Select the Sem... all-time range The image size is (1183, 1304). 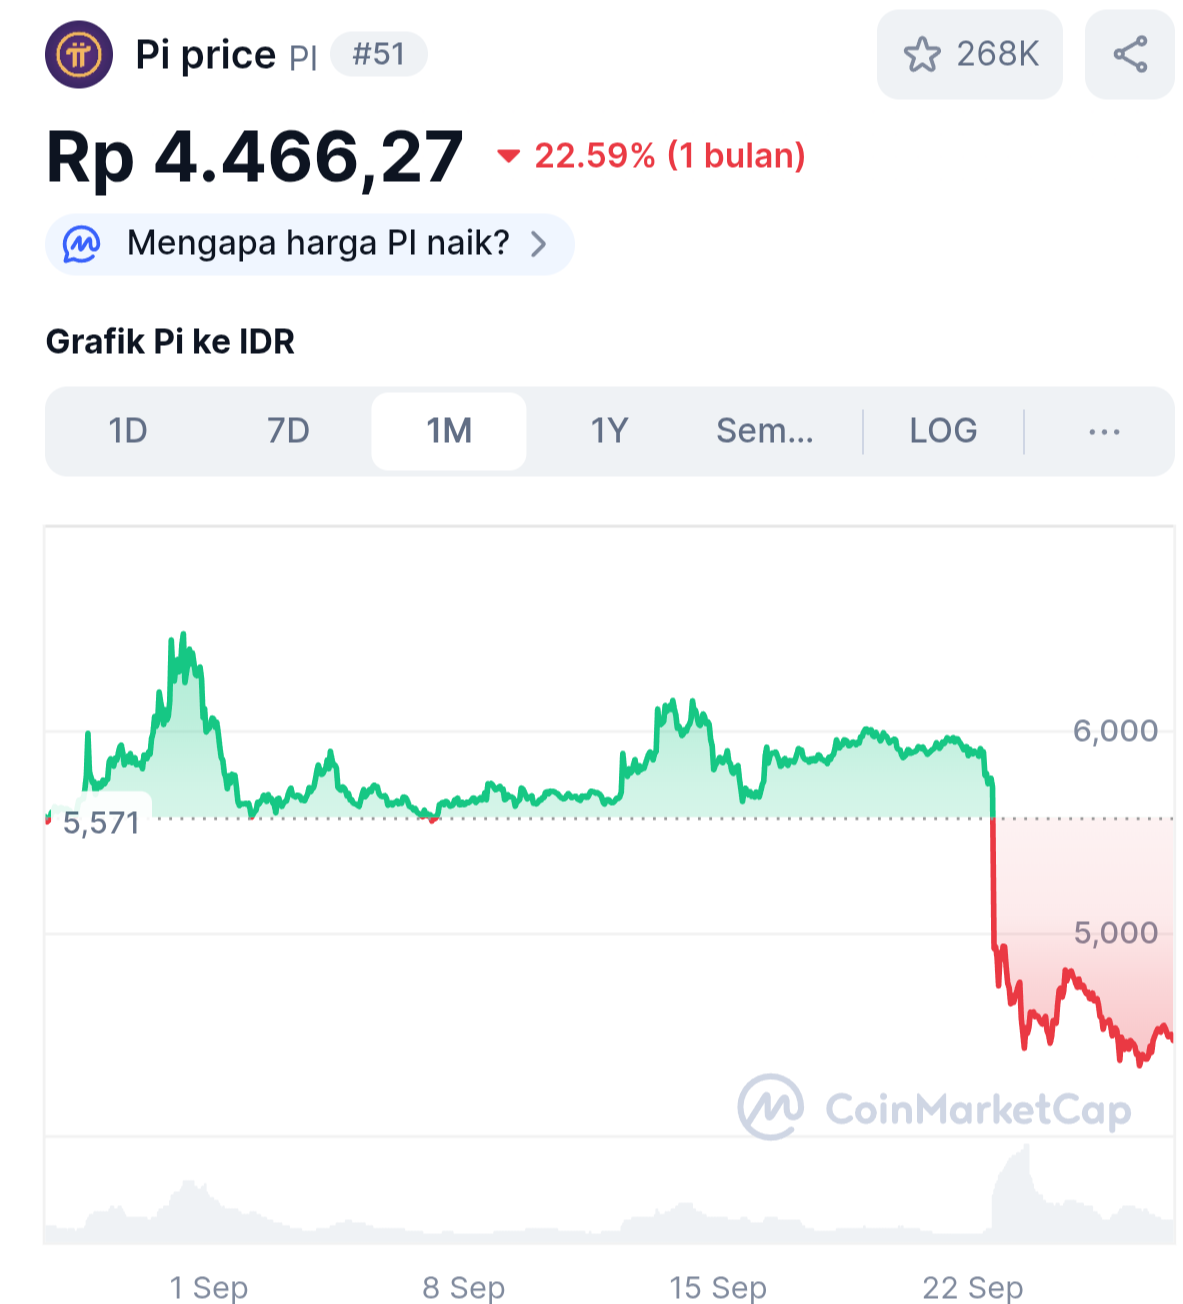click(765, 432)
